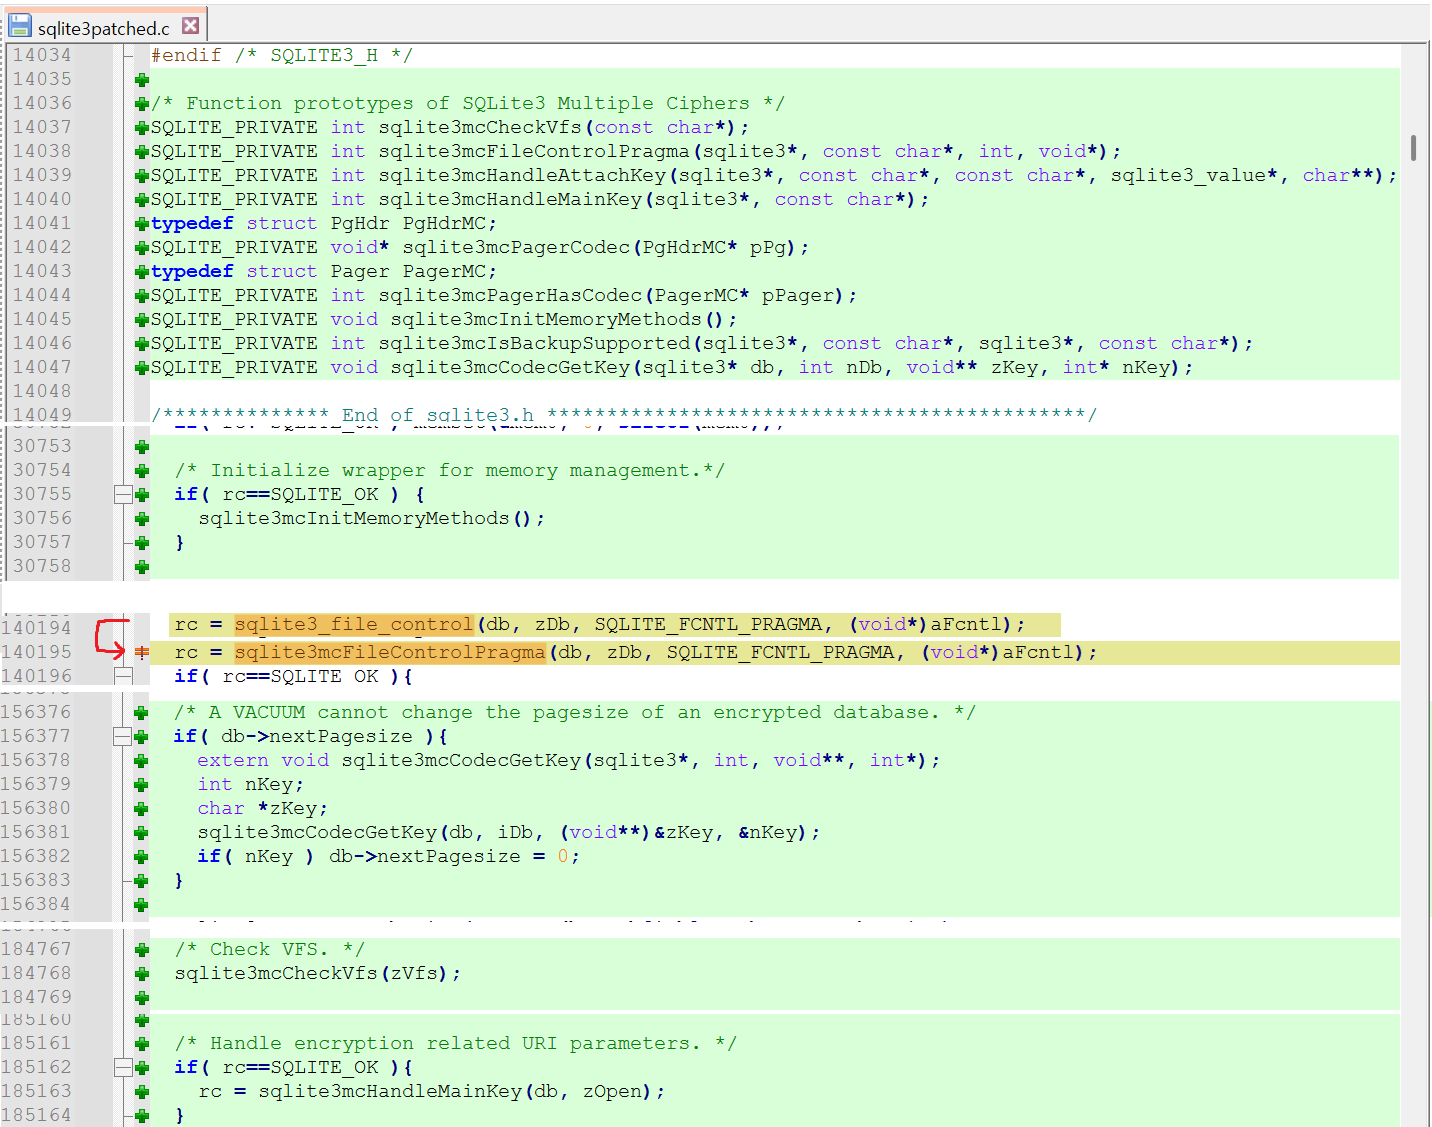
Task: Click the sqlite3mcFileControlPragma call on line 140195
Action: click(x=390, y=652)
